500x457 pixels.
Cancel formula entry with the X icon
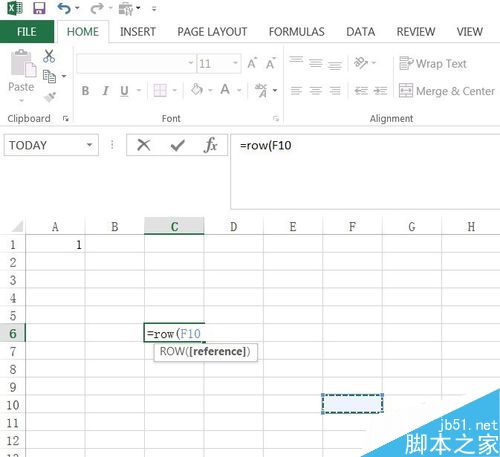[144, 145]
